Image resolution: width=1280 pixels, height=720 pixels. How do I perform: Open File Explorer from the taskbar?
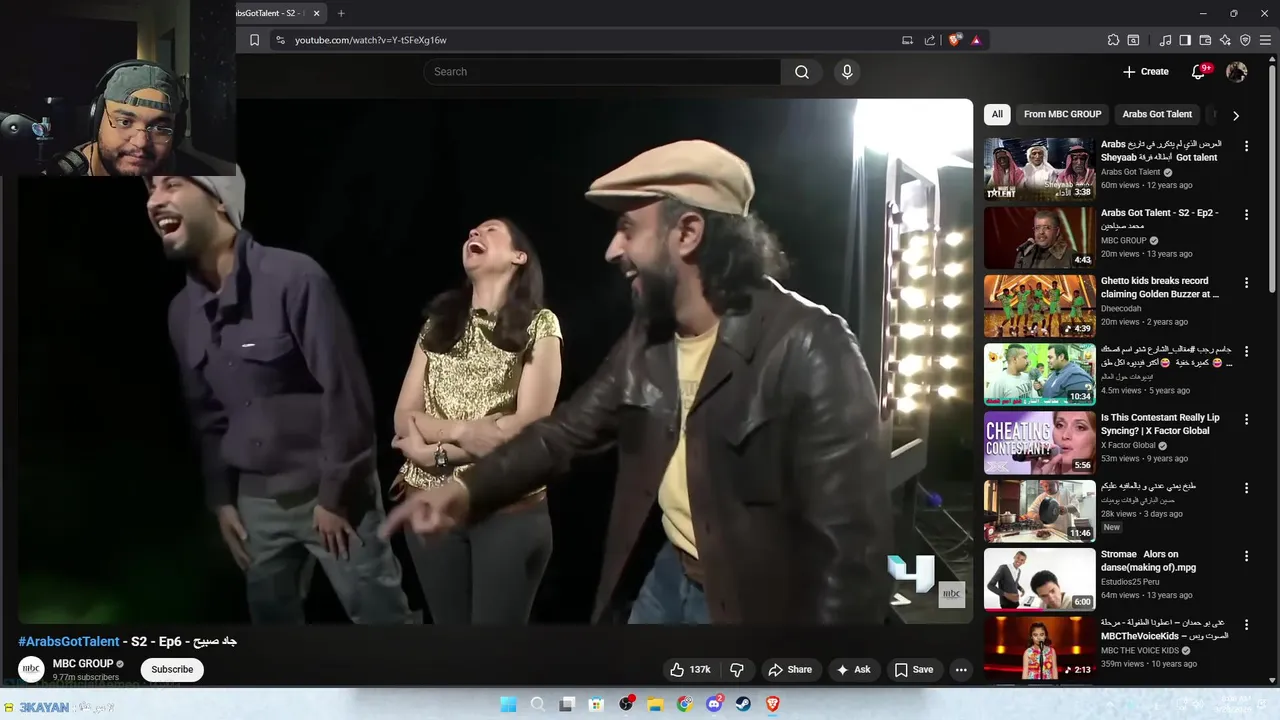click(655, 704)
